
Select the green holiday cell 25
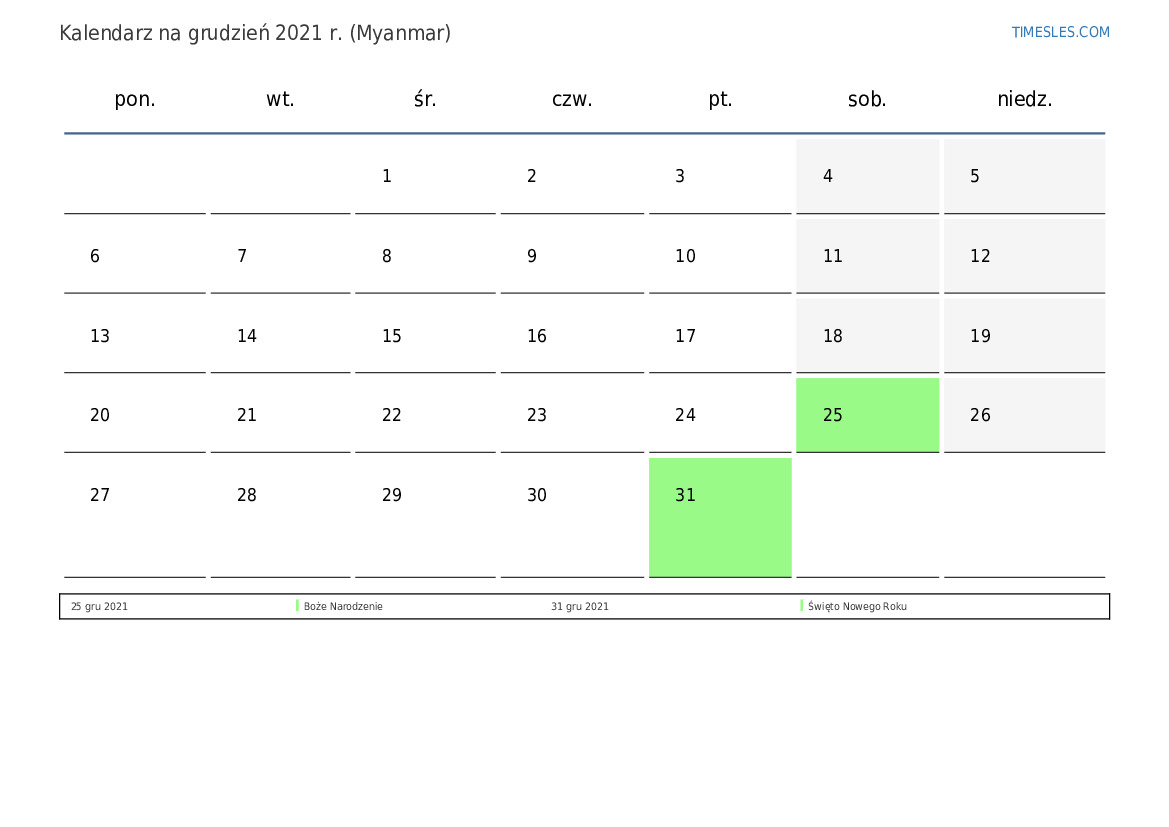click(x=868, y=415)
